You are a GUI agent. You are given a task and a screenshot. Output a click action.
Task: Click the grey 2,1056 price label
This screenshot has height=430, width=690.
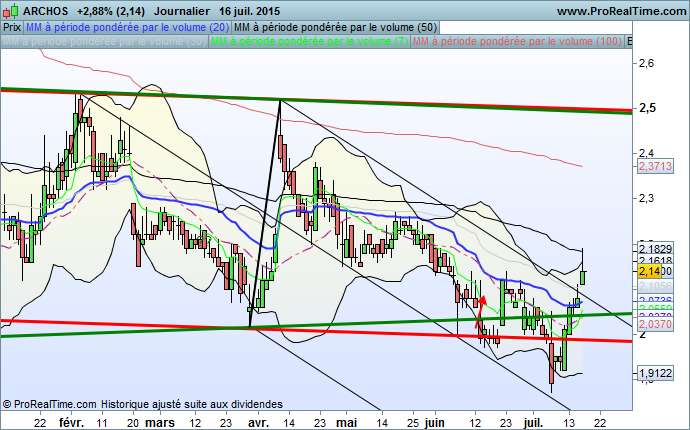click(x=655, y=287)
